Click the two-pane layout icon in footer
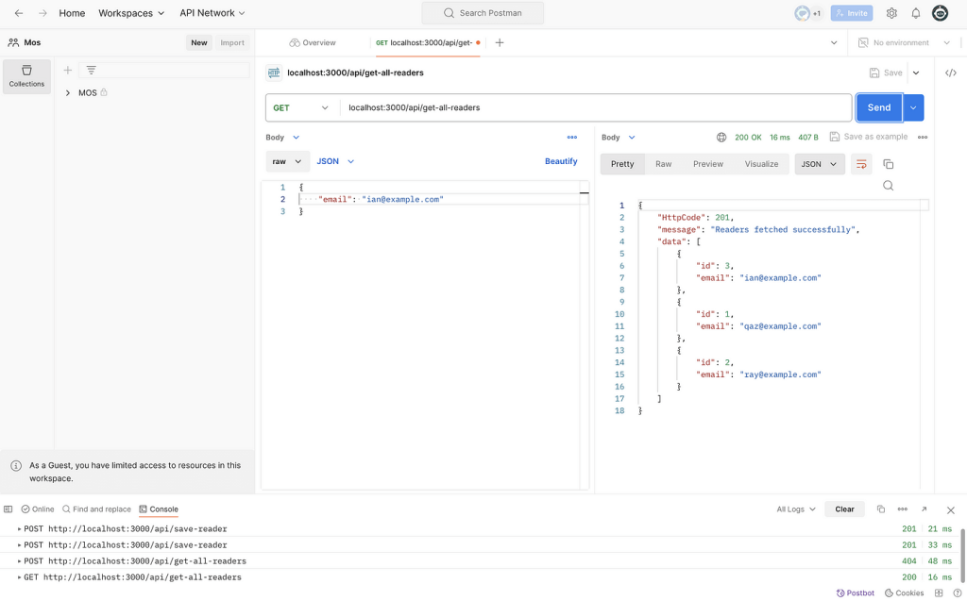This screenshot has width=968, height=606. [x=938, y=593]
